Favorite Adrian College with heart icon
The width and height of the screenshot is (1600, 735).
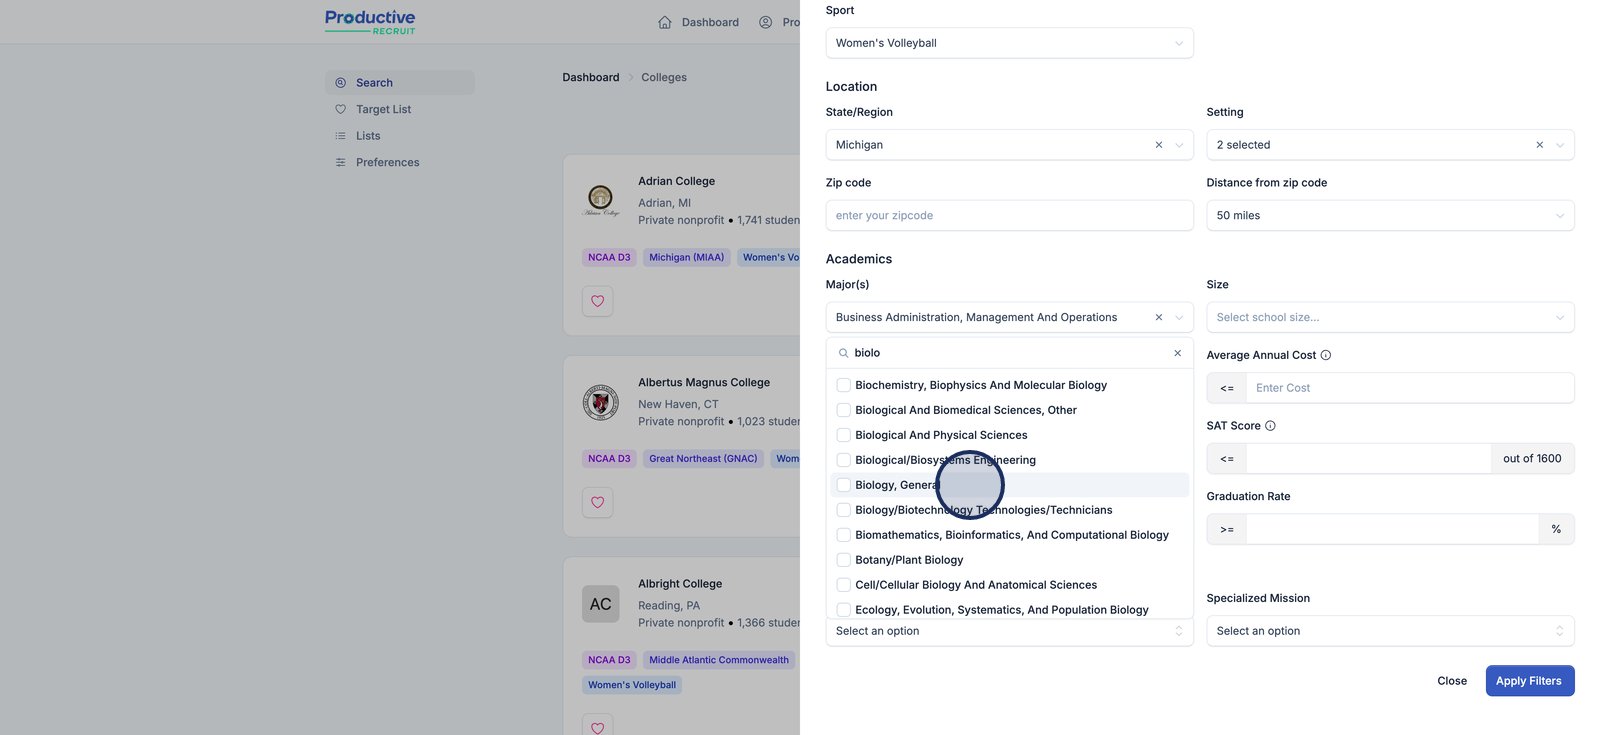click(598, 301)
